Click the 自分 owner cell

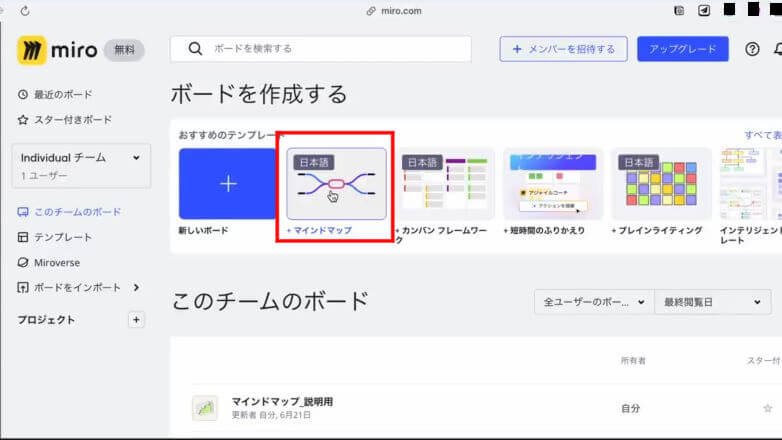click(x=630, y=409)
